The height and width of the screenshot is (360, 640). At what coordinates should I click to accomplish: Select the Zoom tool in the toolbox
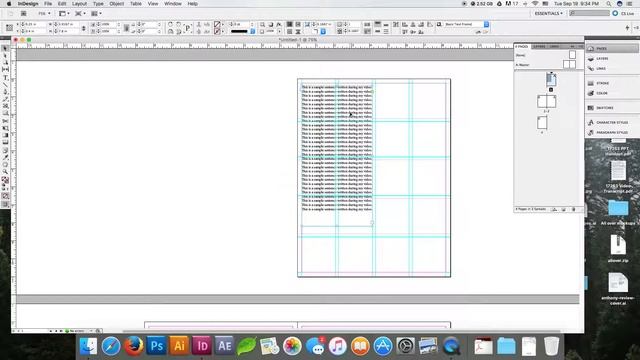click(x=5, y=172)
